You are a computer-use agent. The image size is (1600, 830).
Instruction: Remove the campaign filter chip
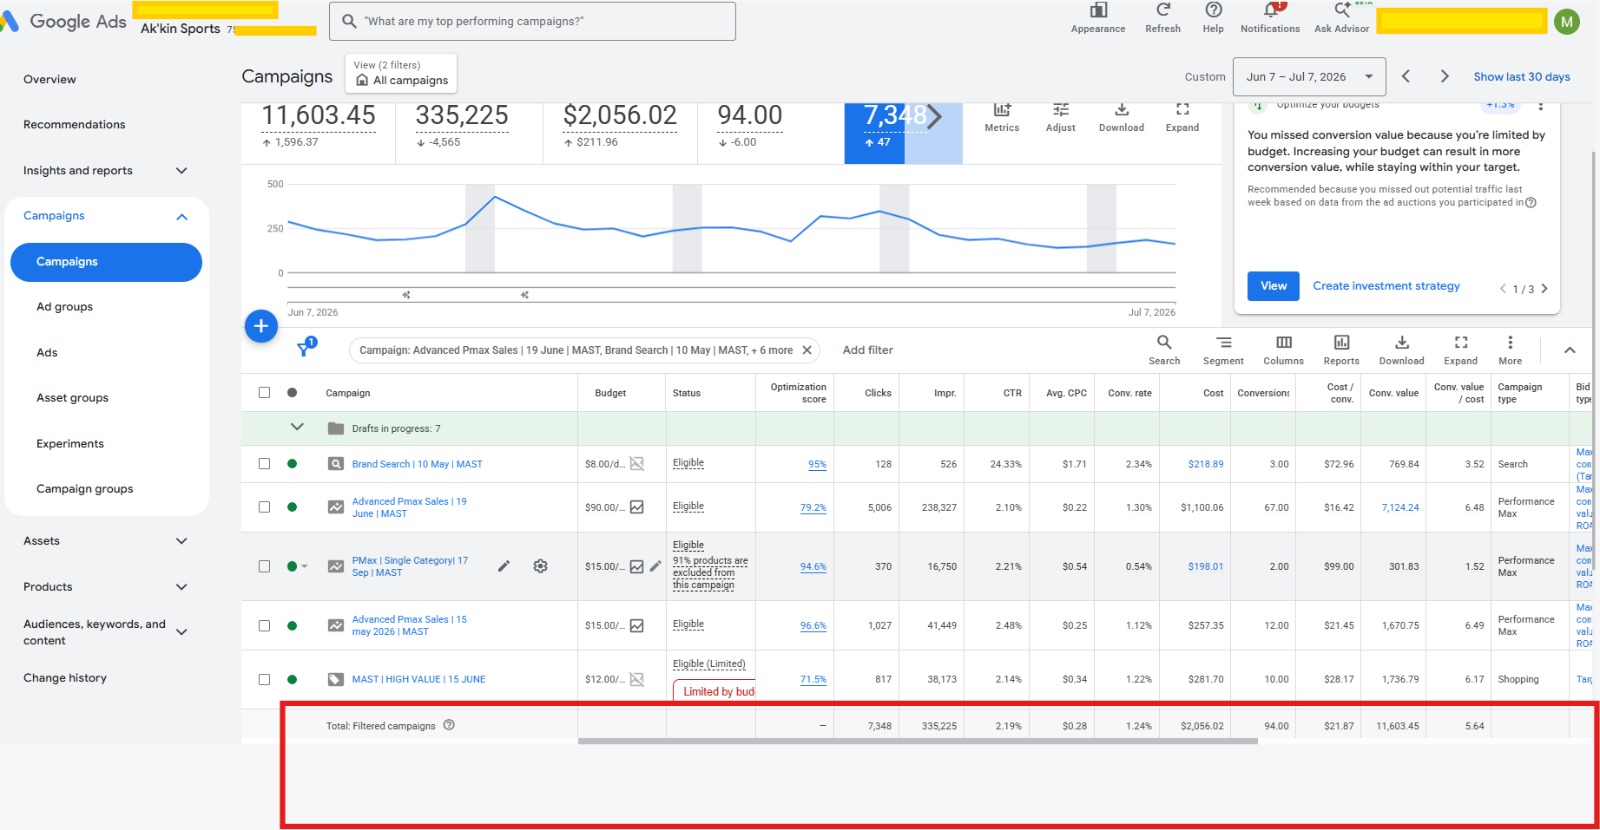807,350
